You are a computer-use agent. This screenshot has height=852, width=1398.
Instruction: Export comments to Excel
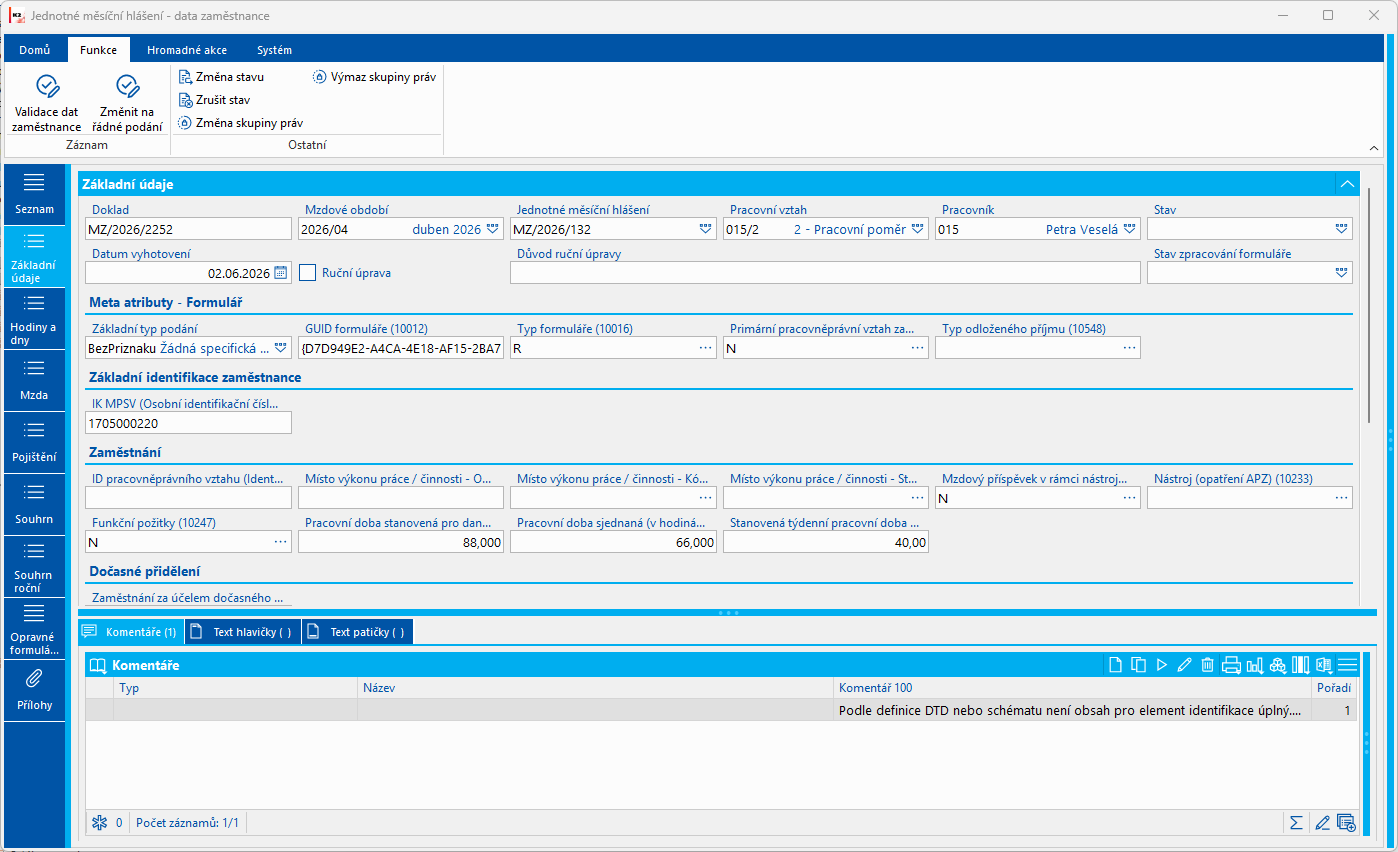(x=1323, y=664)
